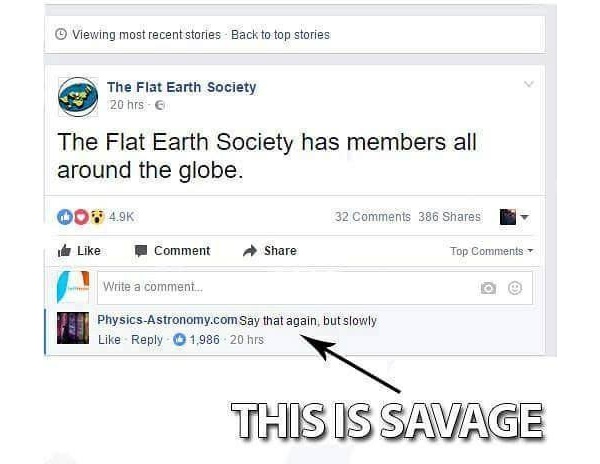Go back to top stories link

coord(280,35)
